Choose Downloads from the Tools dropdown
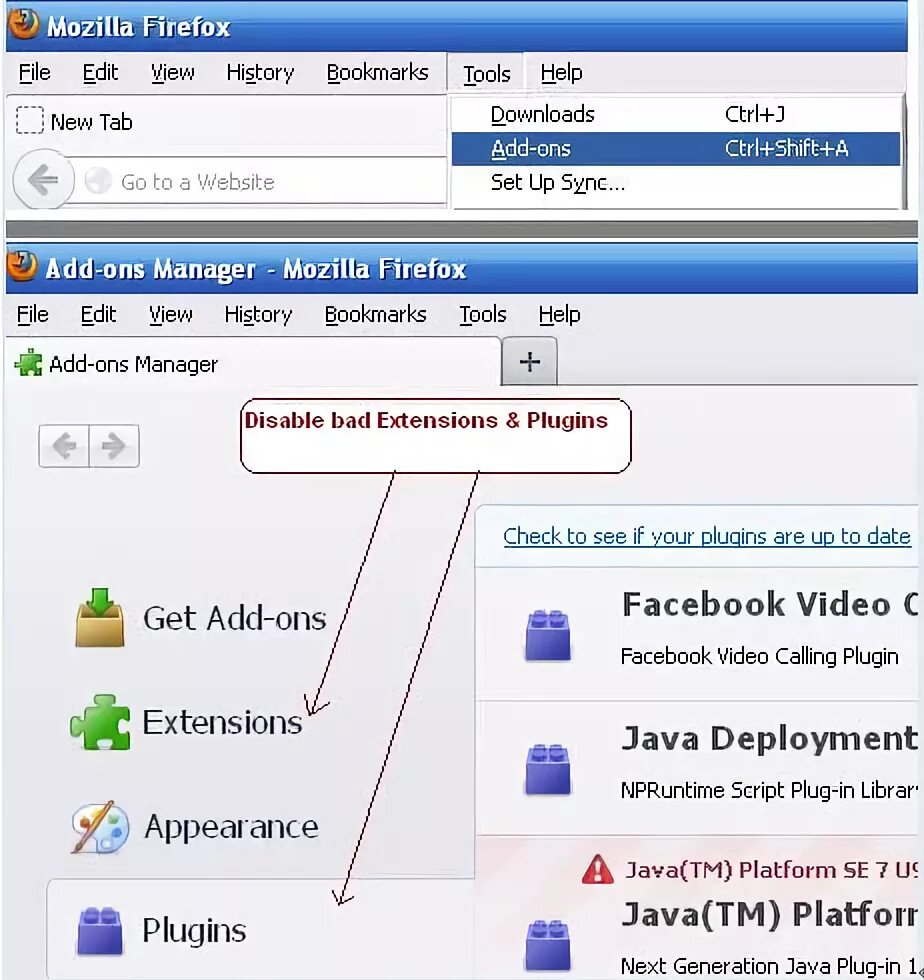 point(676,114)
